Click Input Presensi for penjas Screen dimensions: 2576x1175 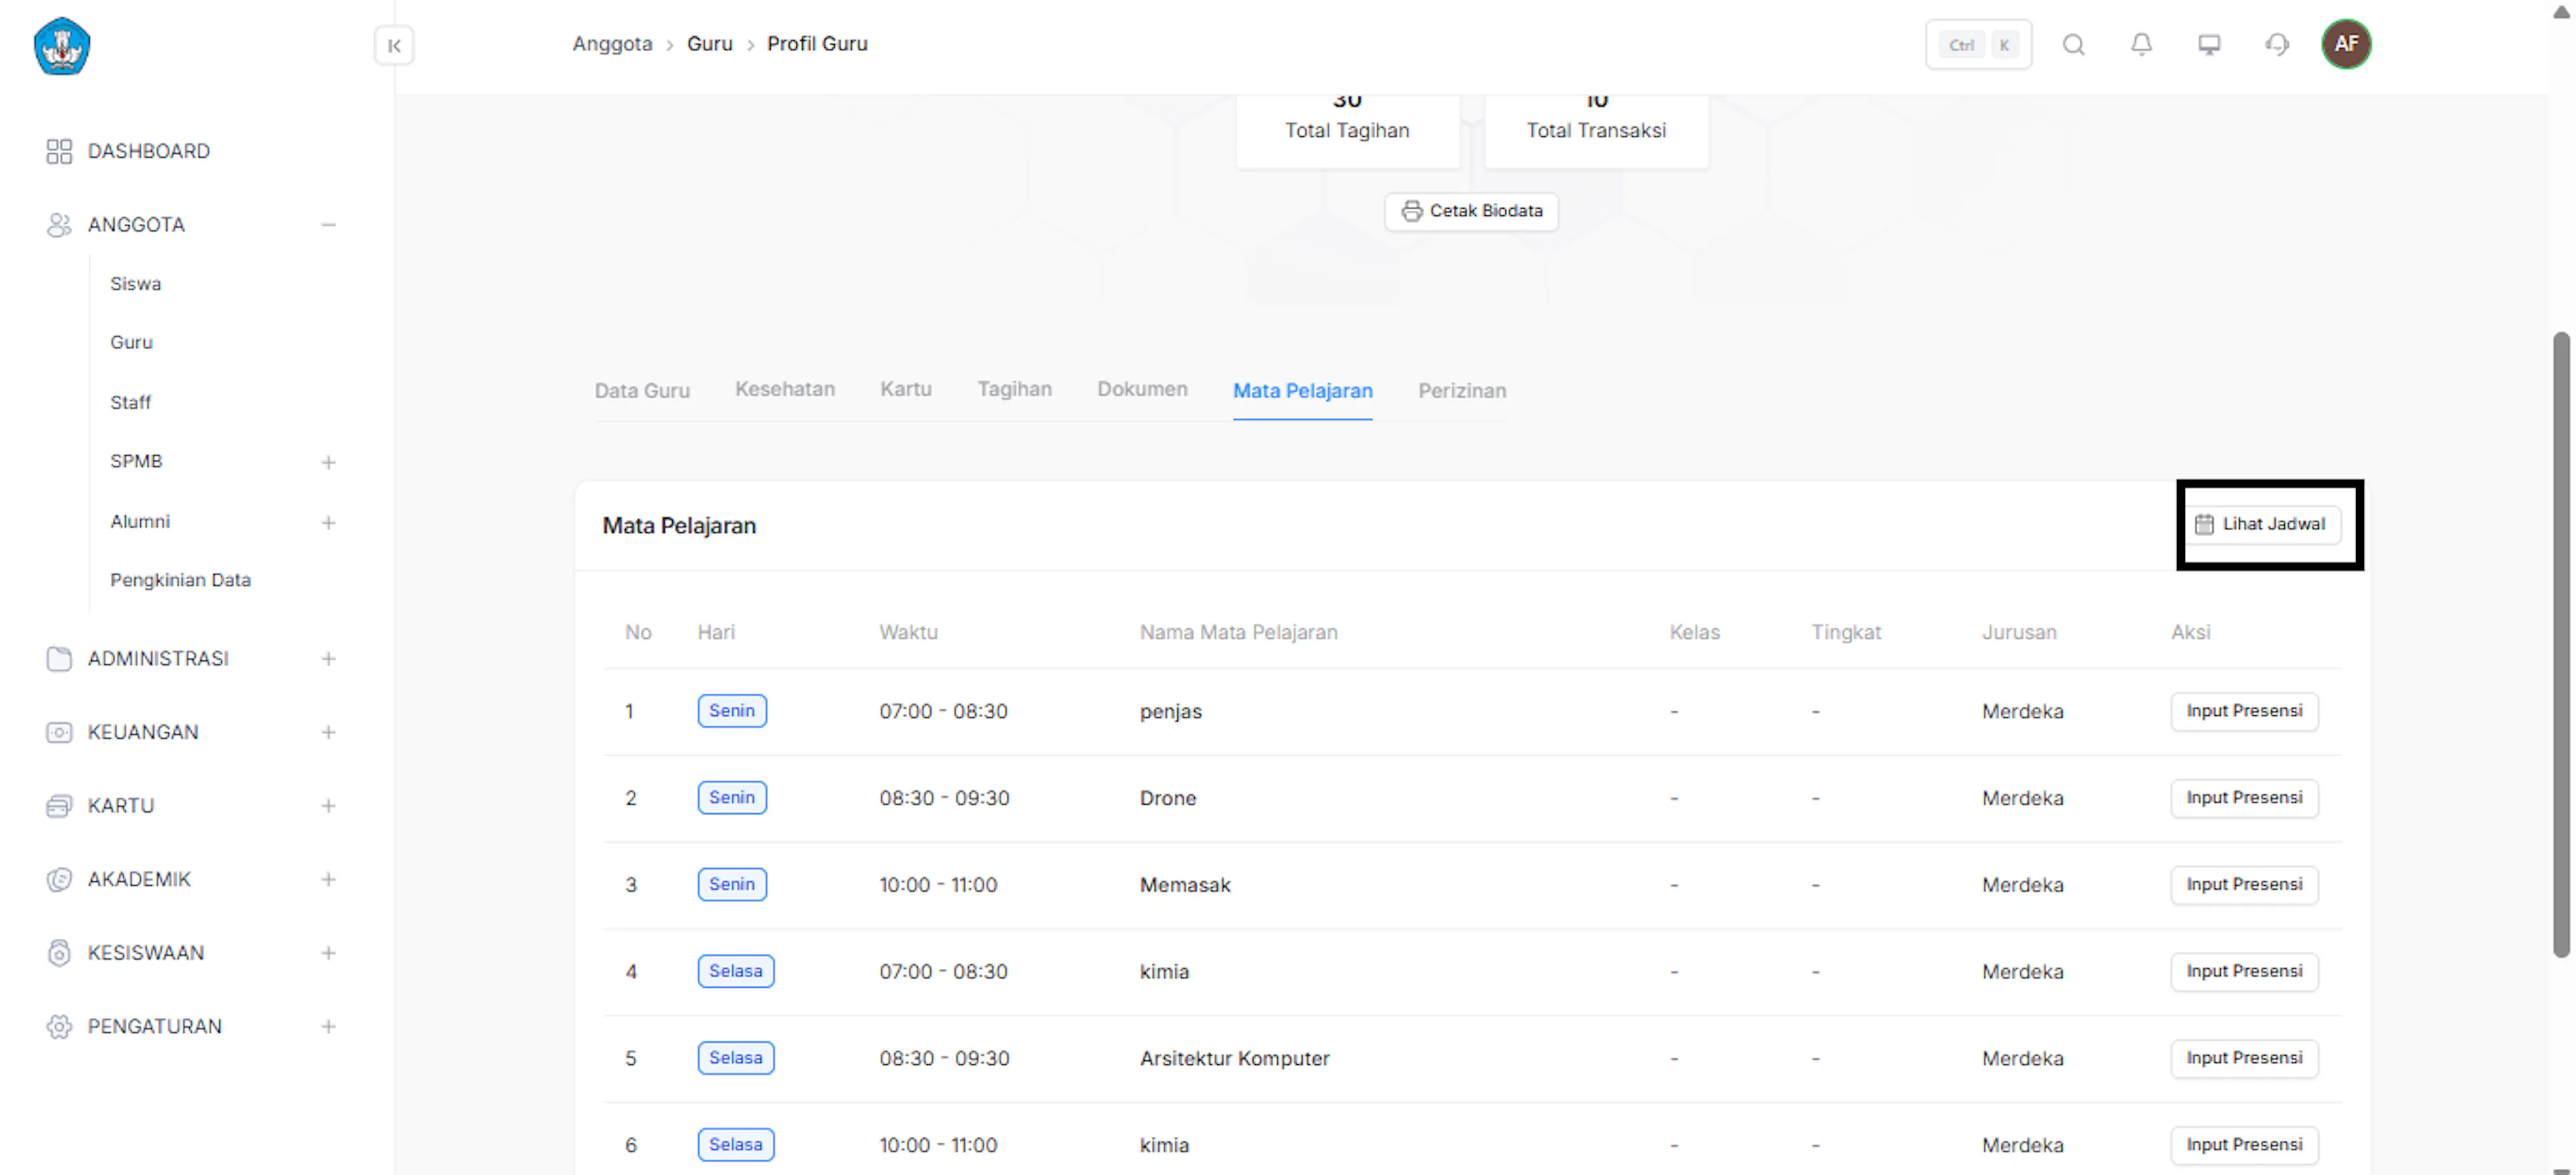2244,711
